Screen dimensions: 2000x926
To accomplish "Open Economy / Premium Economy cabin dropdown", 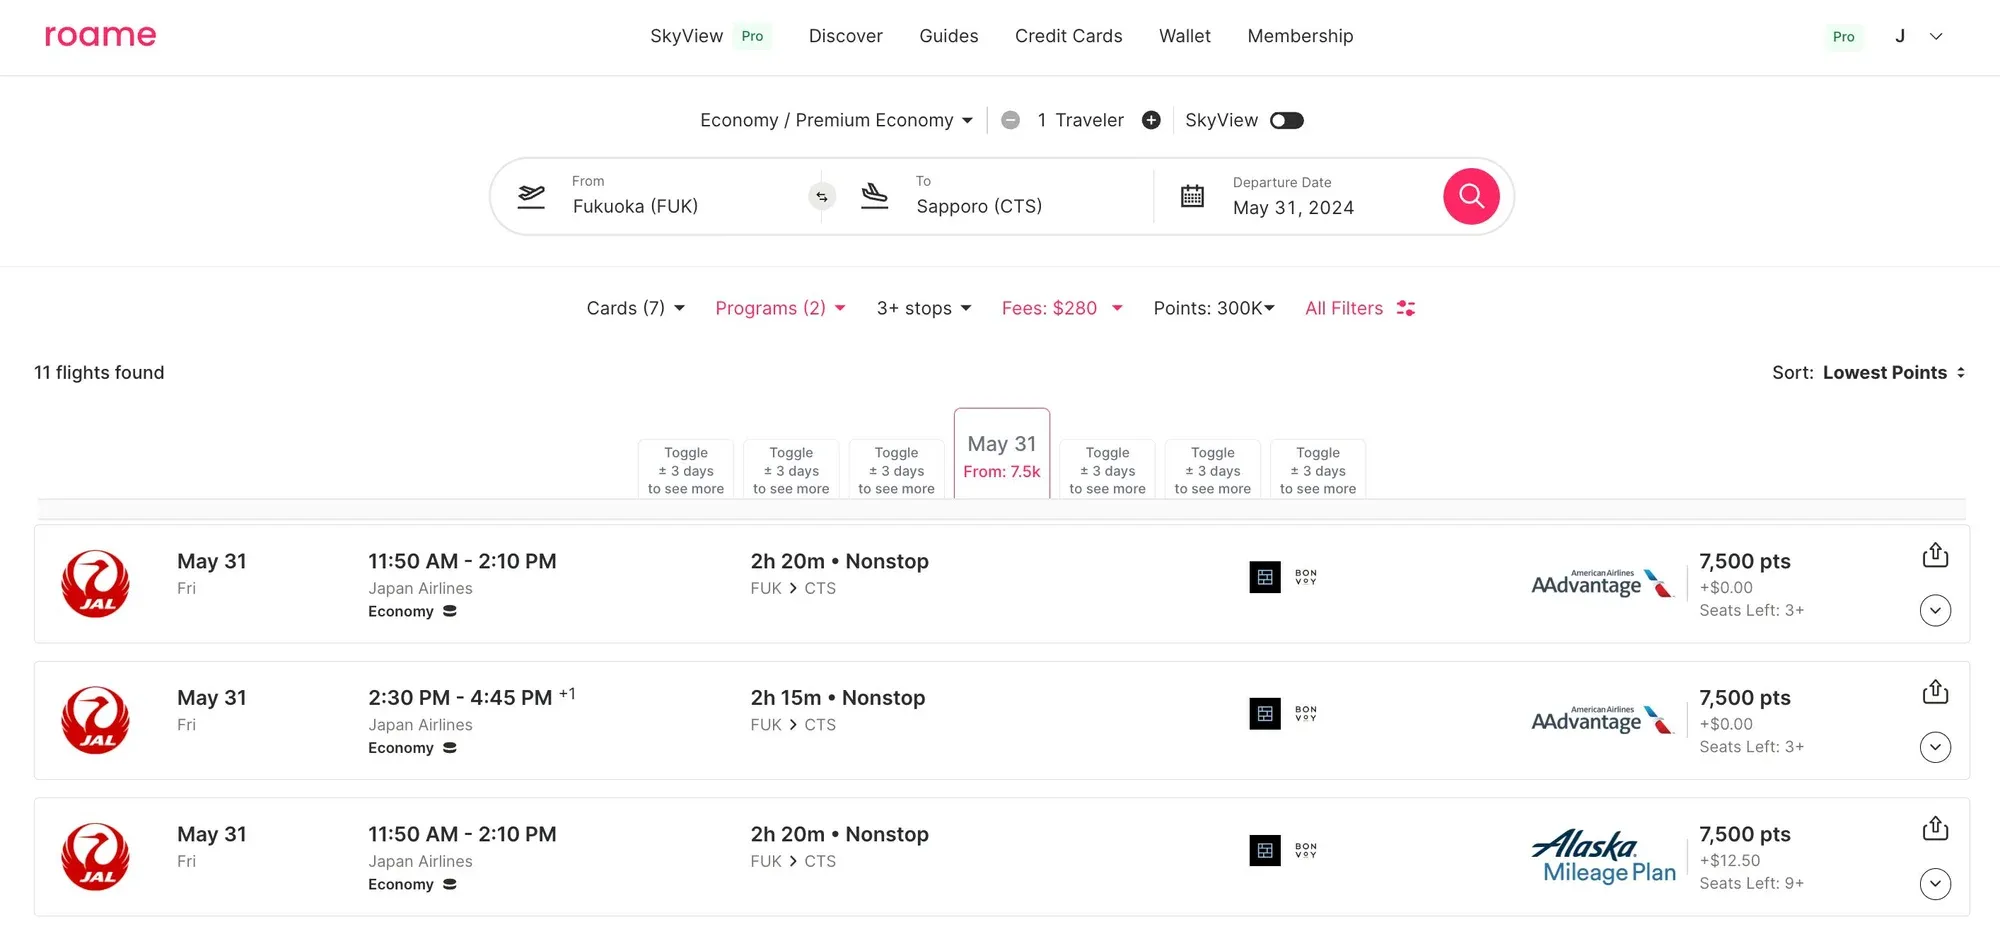I will coord(836,120).
